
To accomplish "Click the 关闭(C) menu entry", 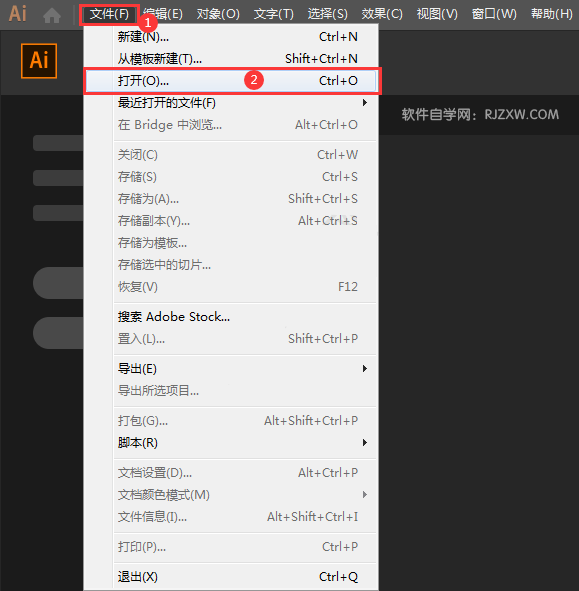I will pos(231,155).
